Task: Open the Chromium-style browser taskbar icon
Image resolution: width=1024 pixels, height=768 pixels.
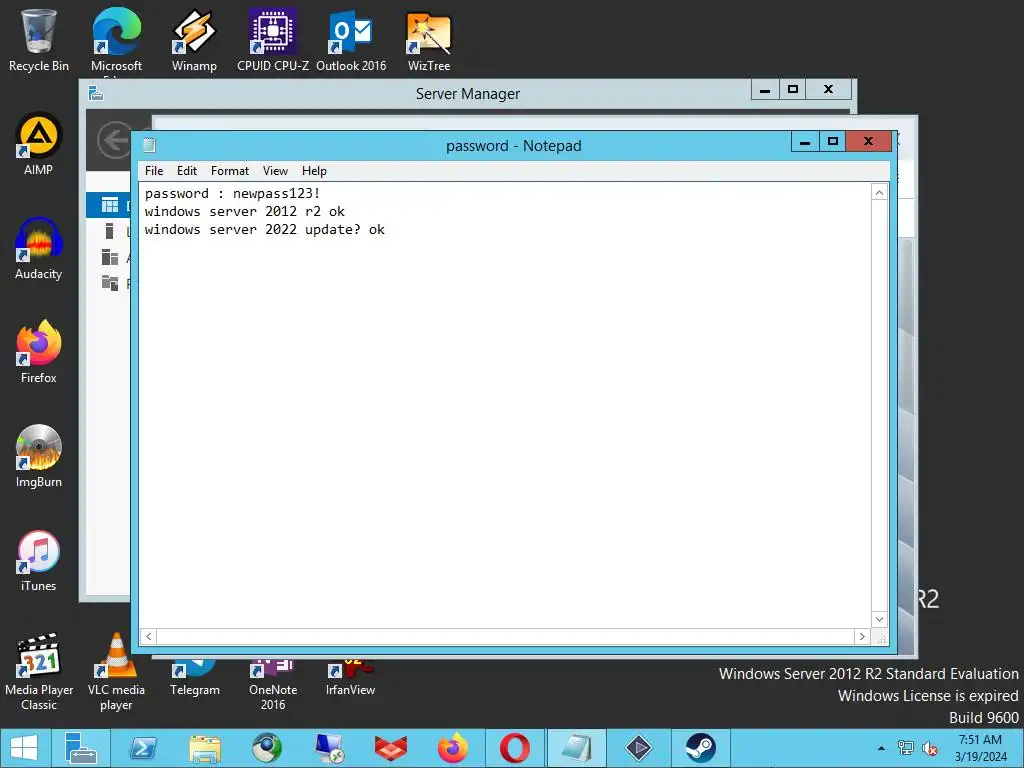Action: coord(266,748)
